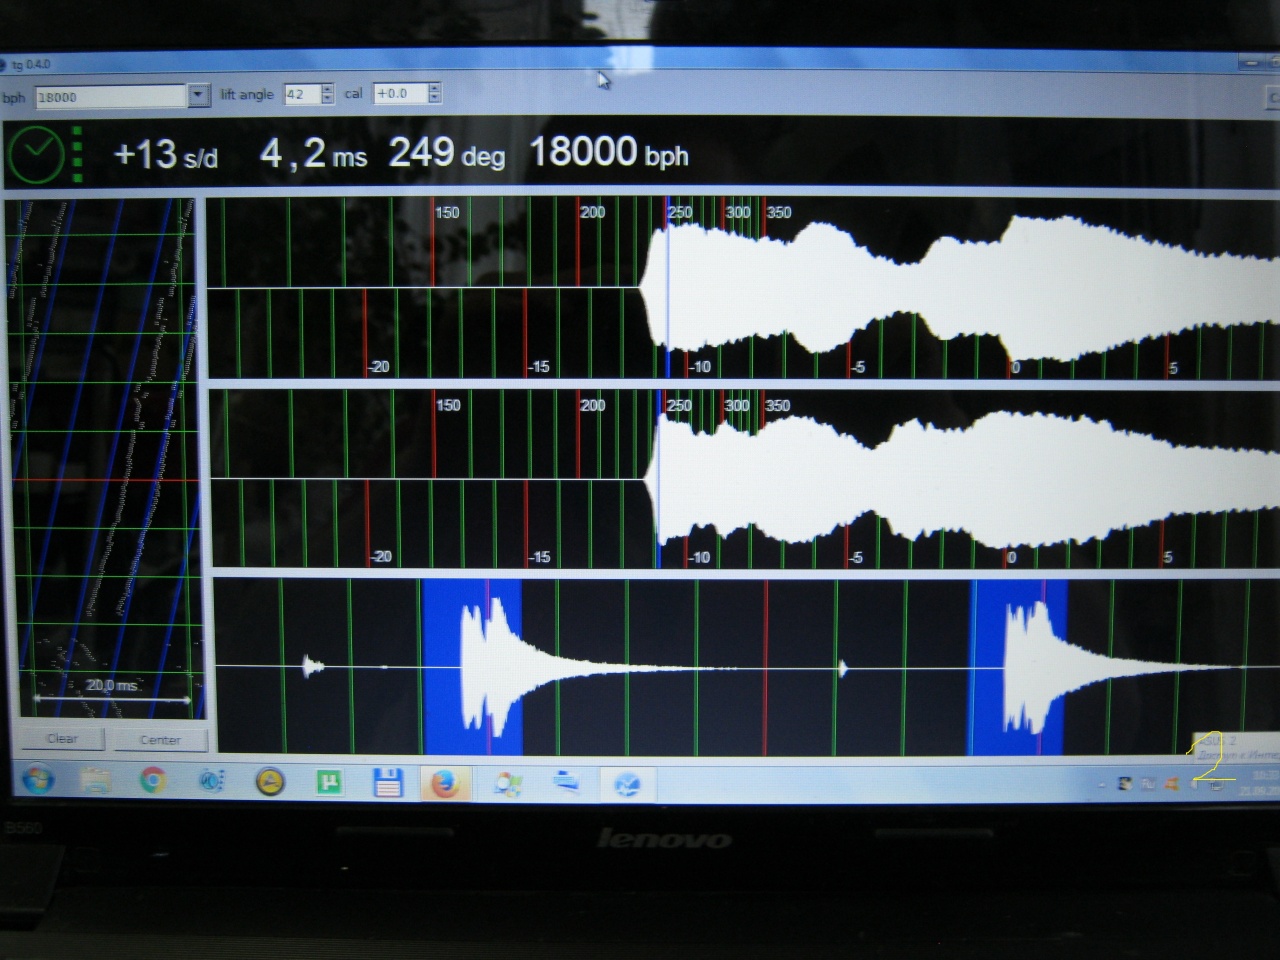Open the green uTorrent taskbar icon
Screen dimensions: 1280x960
point(328,782)
